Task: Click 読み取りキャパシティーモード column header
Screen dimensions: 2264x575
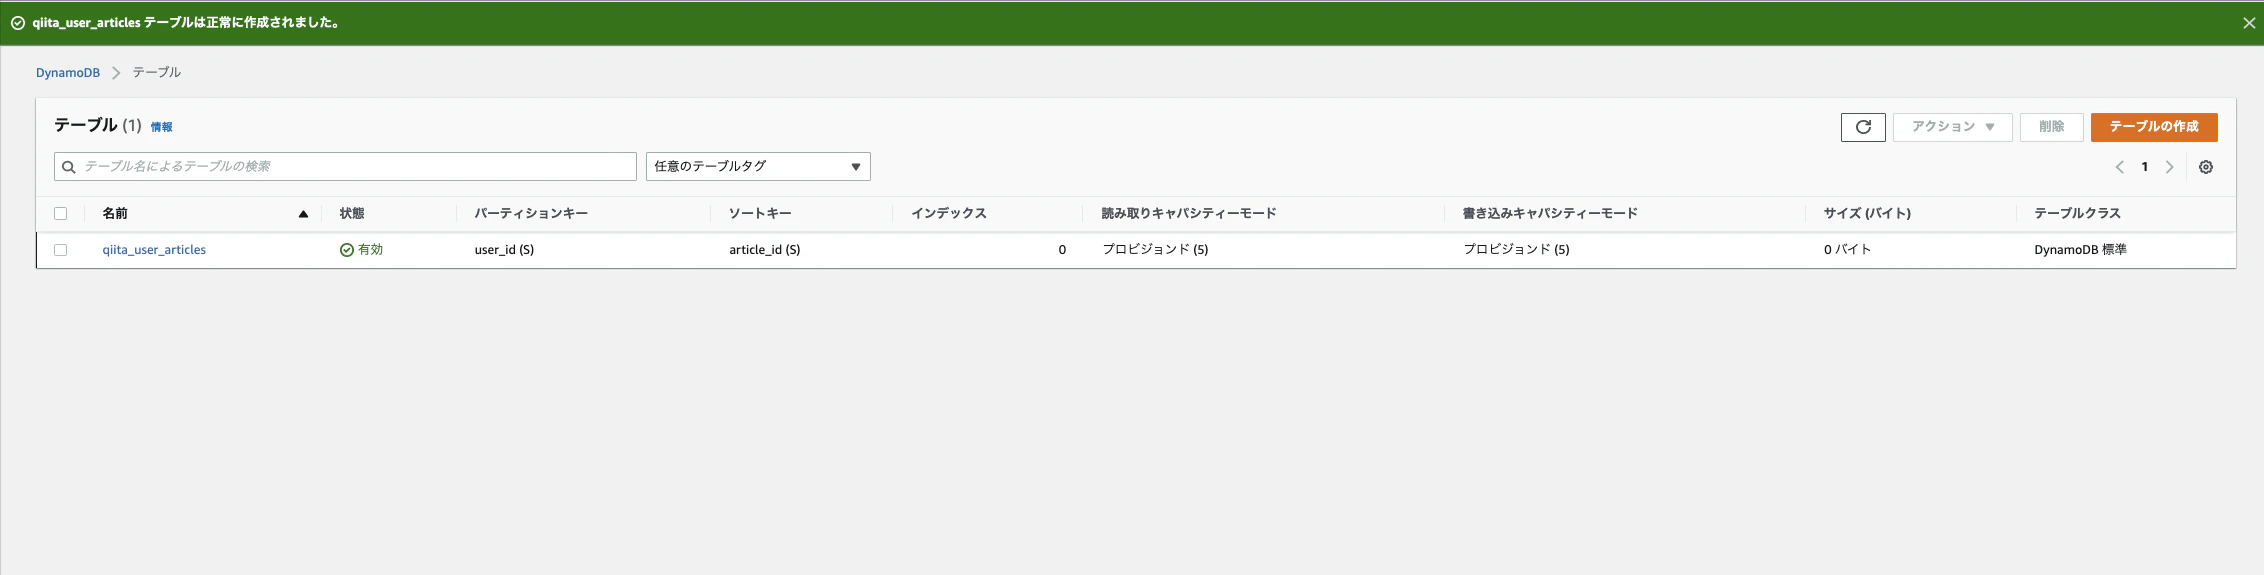Action: (1189, 213)
